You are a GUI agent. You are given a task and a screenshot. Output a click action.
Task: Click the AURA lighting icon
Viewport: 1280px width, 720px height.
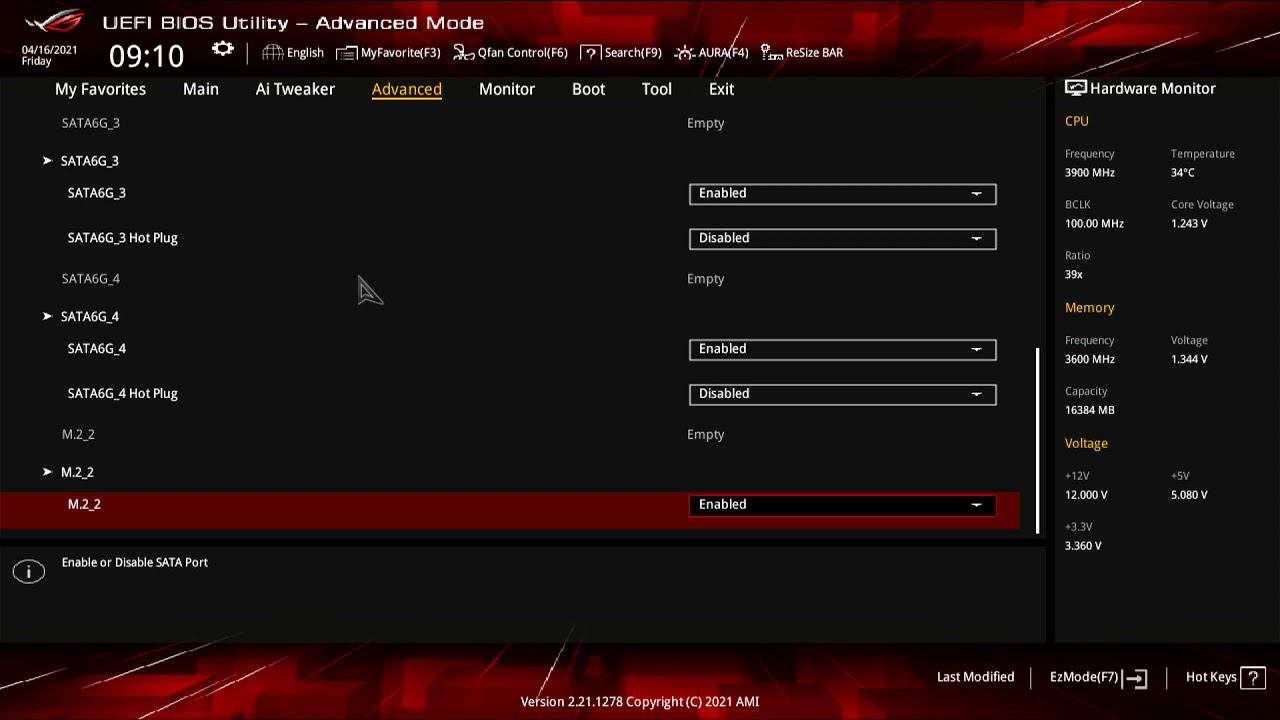[x=685, y=52]
